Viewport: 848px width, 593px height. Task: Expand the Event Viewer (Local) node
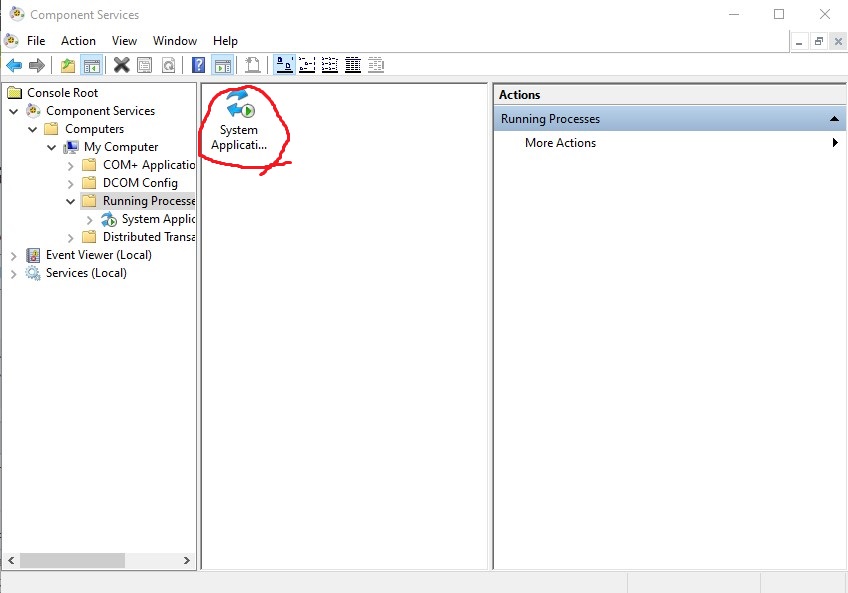point(14,255)
